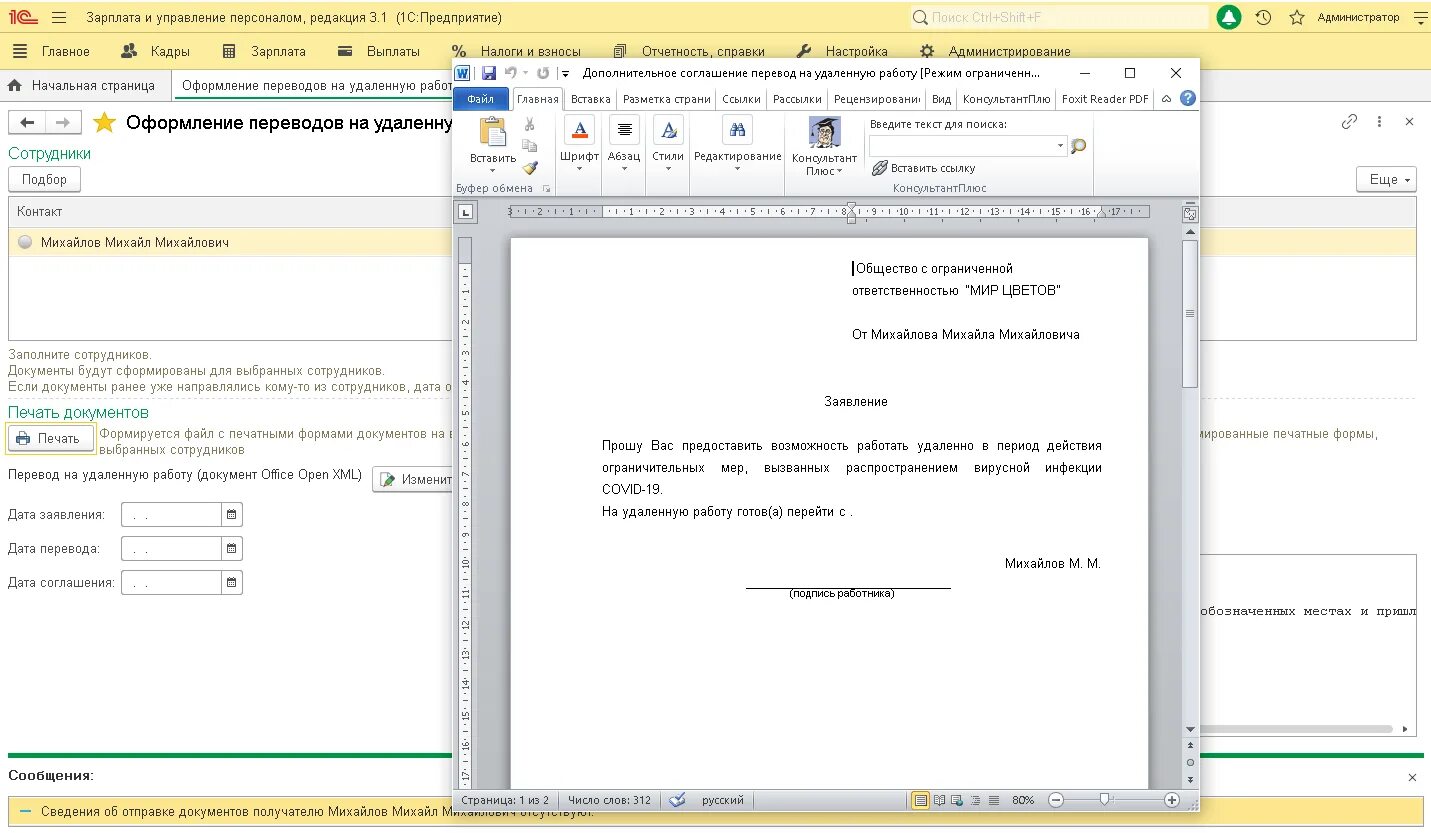Add page to favorites with the yellow star
Image resolution: width=1431 pixels, height=833 pixels.
(x=104, y=122)
